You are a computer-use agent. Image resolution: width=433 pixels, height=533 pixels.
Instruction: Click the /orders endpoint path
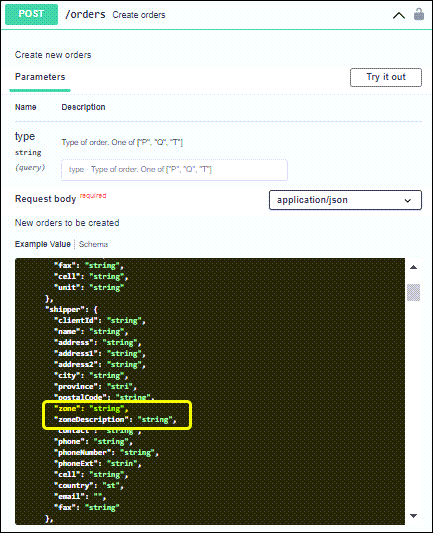click(x=85, y=14)
